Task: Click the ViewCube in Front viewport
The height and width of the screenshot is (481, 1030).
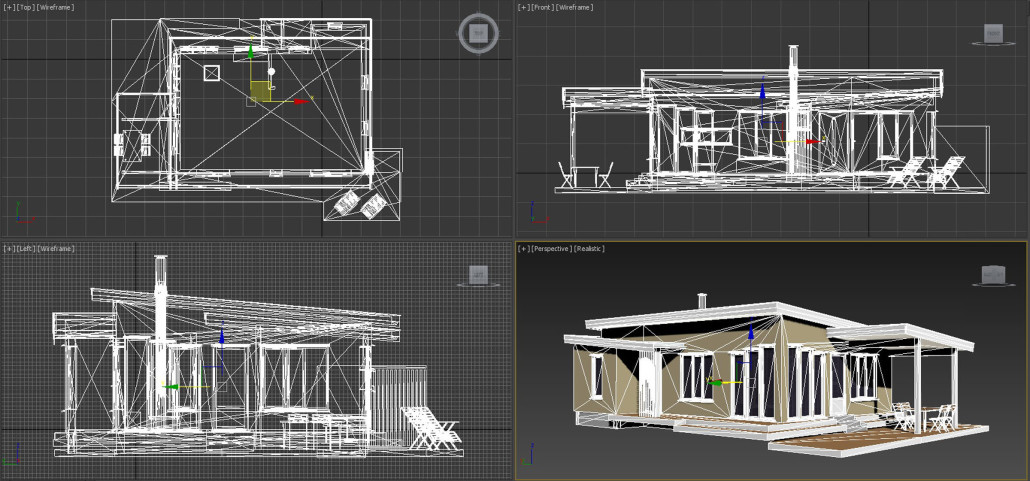Action: (993, 33)
